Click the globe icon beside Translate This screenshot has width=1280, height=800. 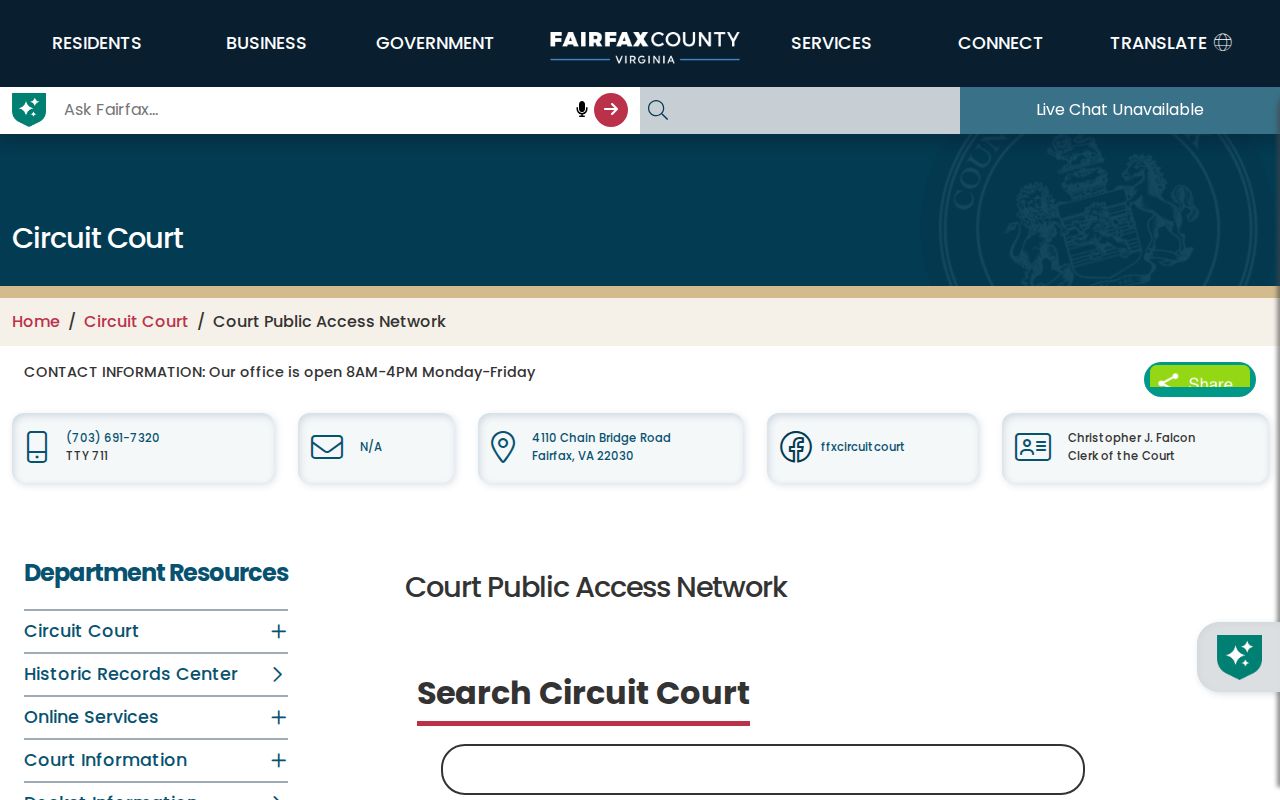point(1223,42)
